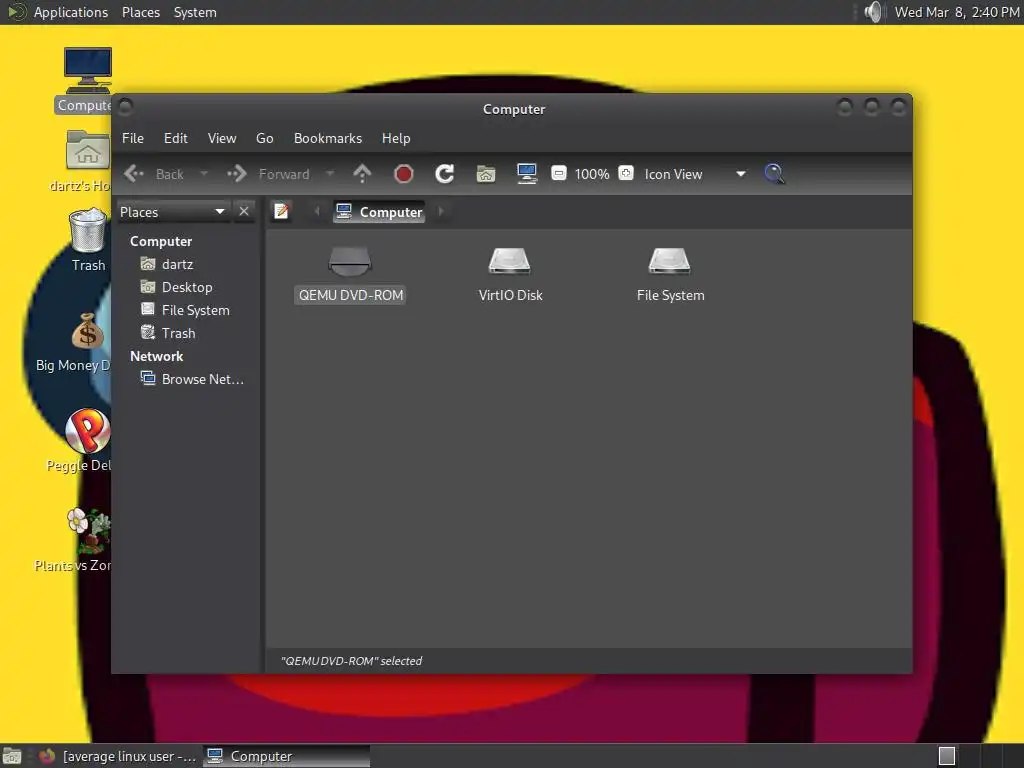This screenshot has width=1024, height=768.
Task: Open the Edit menu
Action: tap(175, 138)
